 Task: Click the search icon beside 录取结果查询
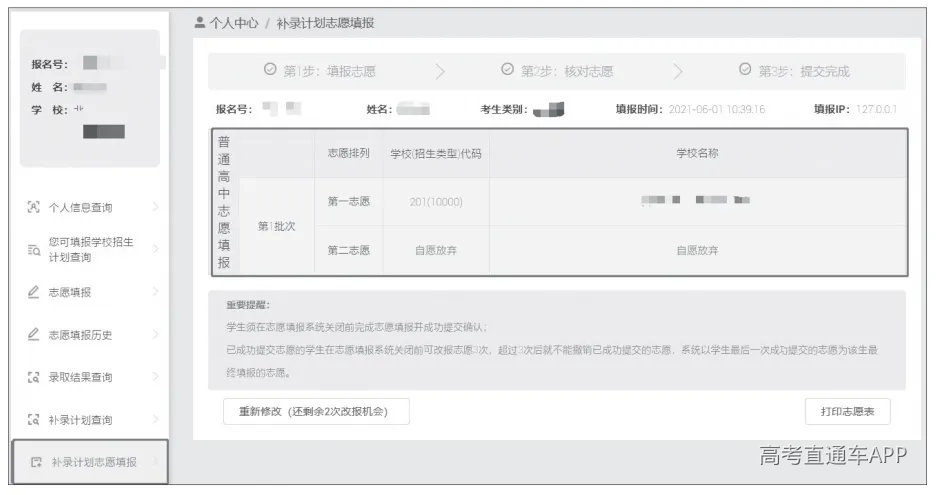(33, 377)
